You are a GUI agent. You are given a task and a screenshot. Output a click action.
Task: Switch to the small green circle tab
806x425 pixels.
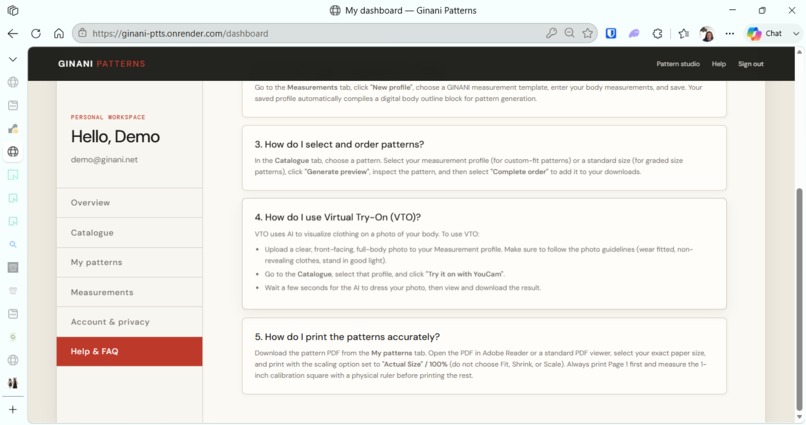pos(13,337)
